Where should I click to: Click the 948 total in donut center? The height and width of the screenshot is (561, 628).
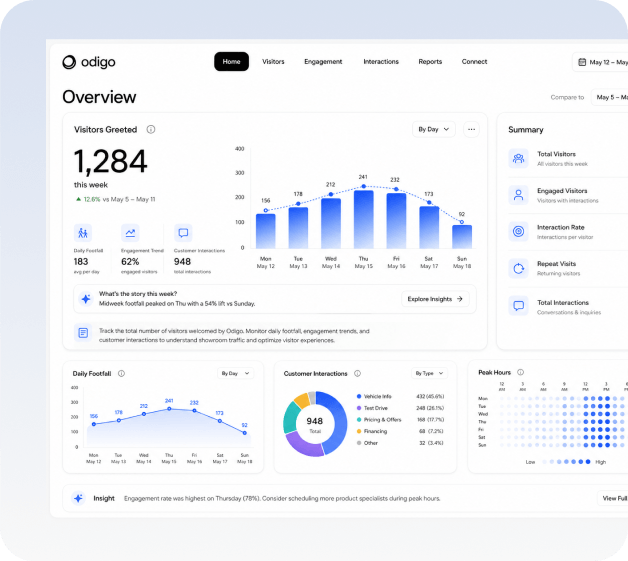click(314, 421)
